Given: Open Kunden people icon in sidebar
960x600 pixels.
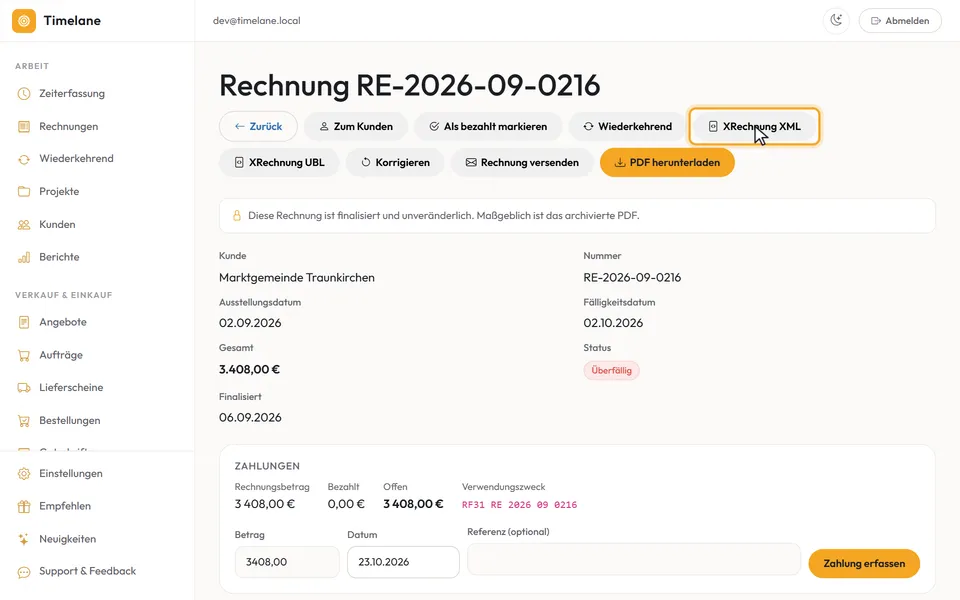Looking at the screenshot, I should pos(24,225).
